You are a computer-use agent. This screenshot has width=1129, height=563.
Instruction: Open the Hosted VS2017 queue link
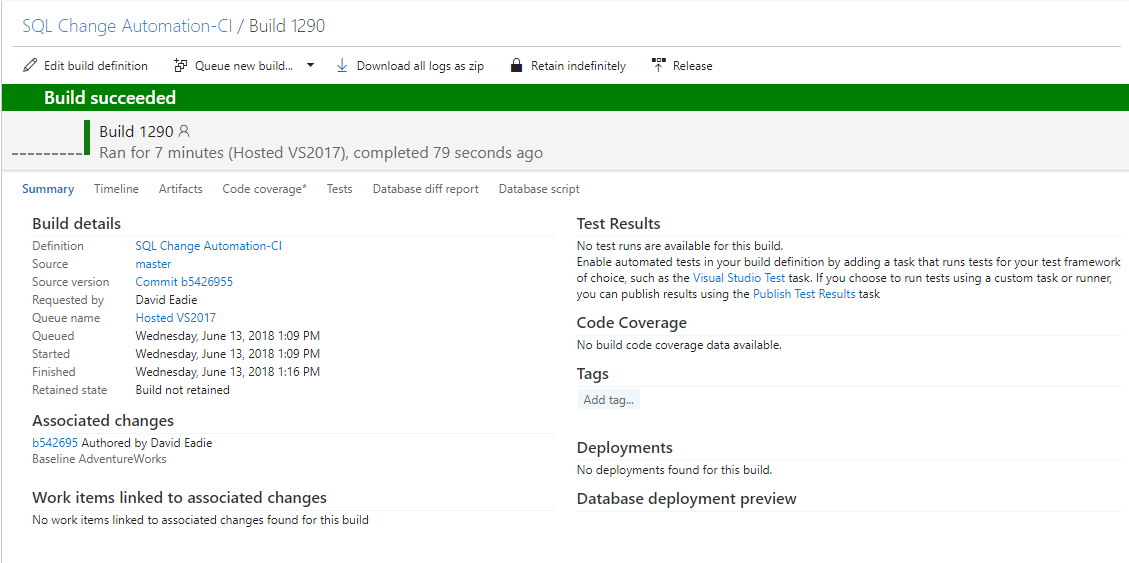point(176,317)
